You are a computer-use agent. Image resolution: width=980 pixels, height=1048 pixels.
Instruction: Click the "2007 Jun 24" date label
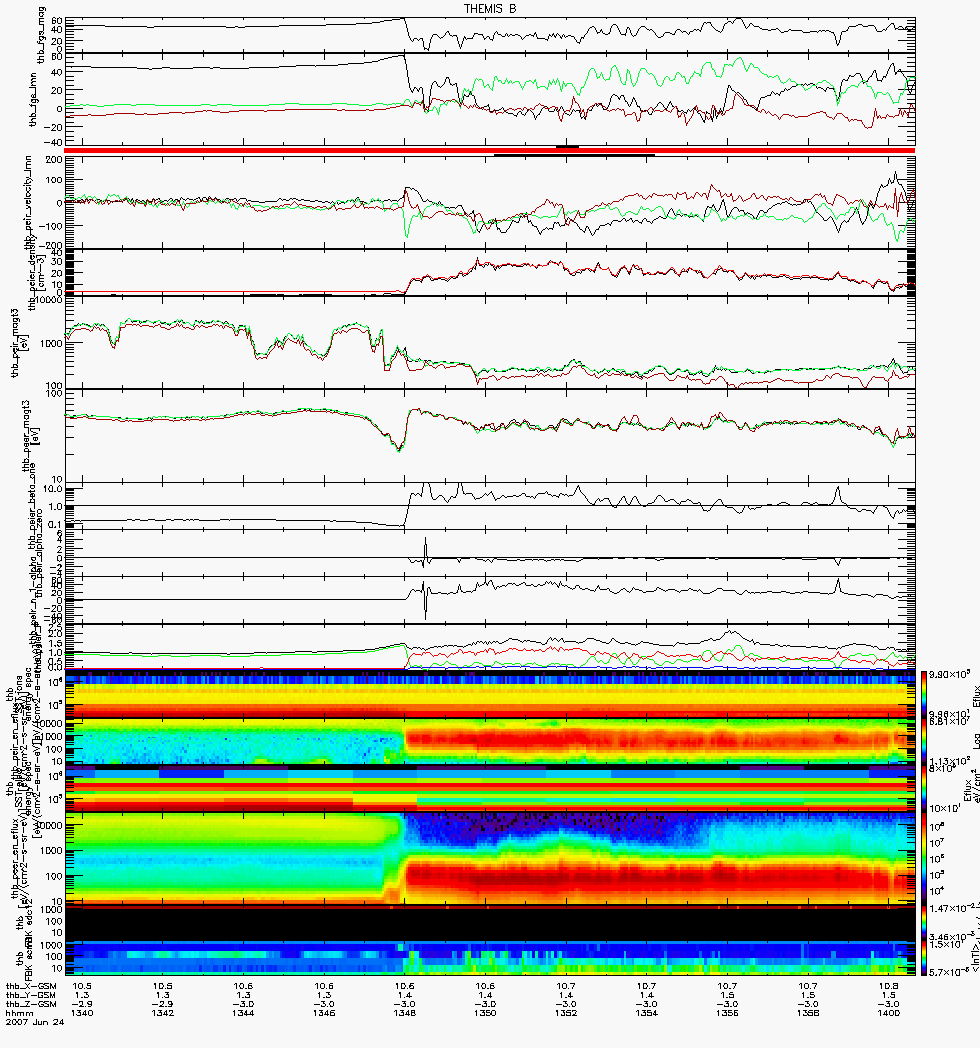(35, 1023)
